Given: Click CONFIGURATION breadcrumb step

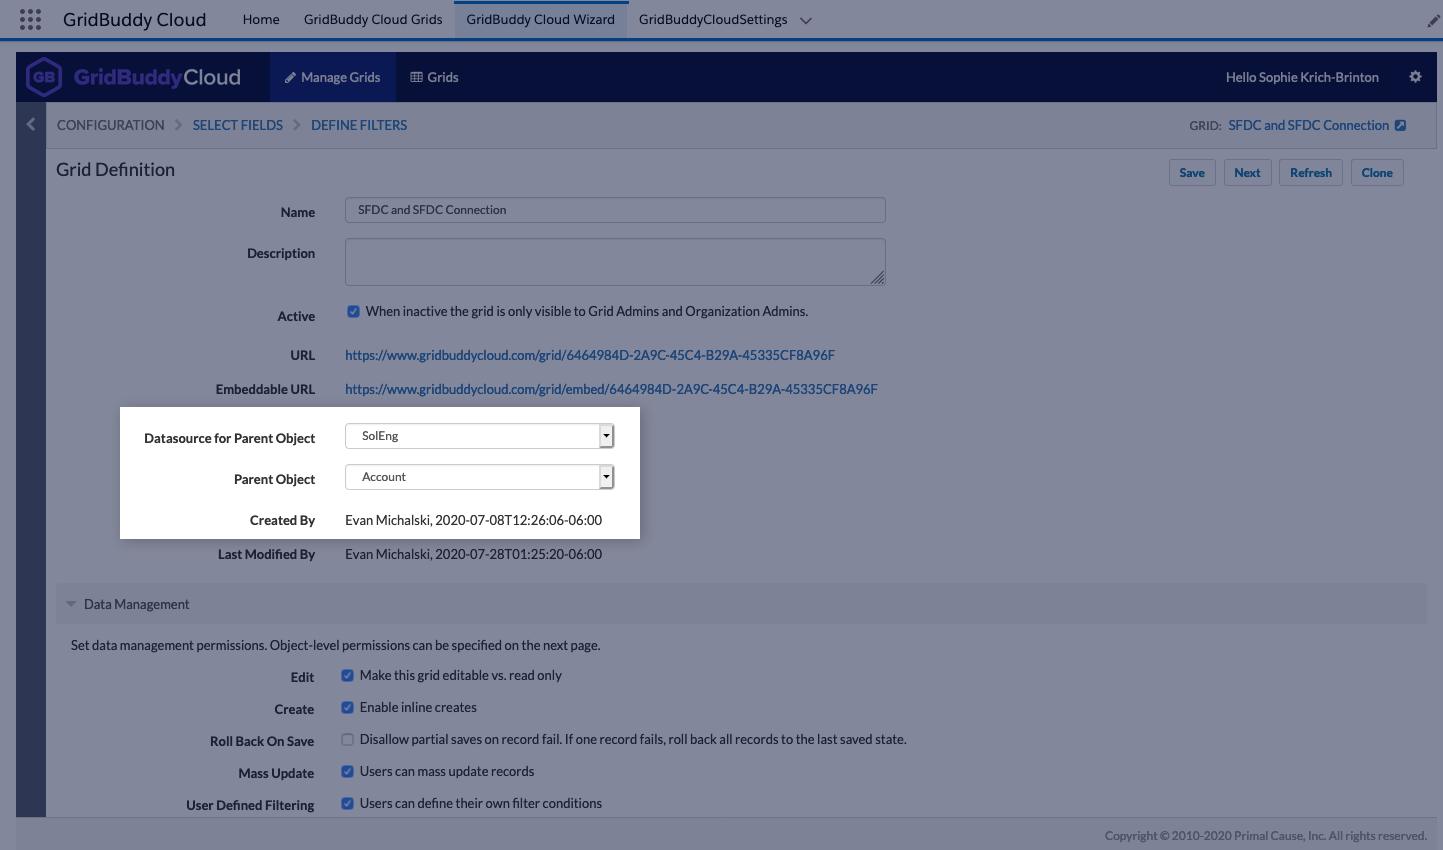Looking at the screenshot, I should pyautogui.click(x=110, y=125).
